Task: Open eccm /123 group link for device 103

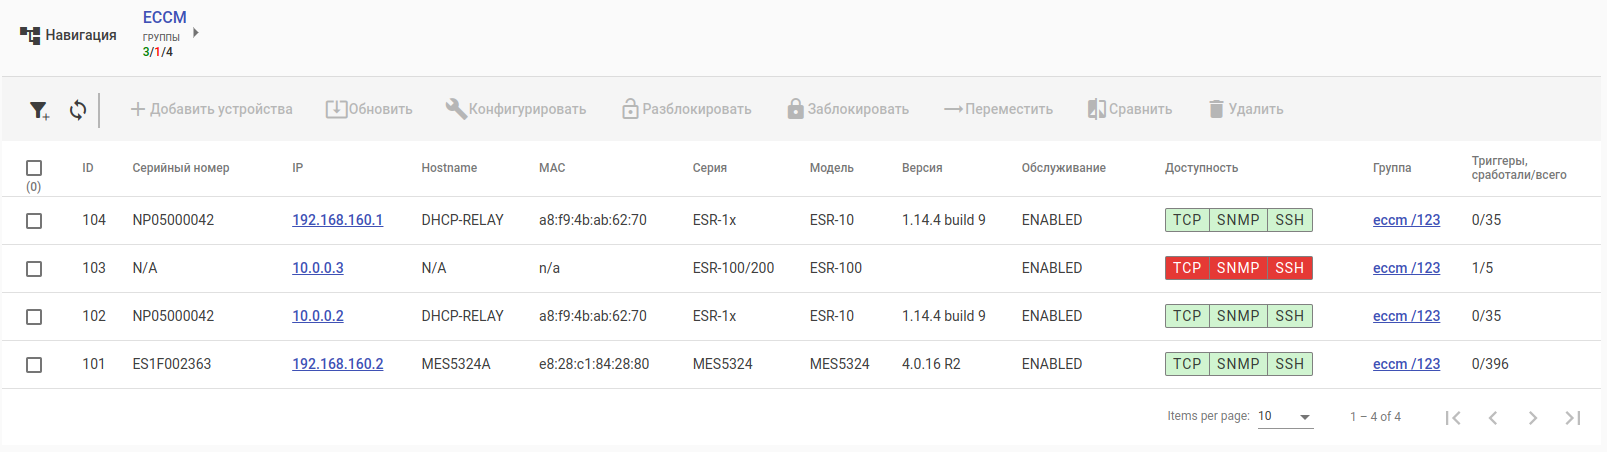Action: coord(1406,268)
